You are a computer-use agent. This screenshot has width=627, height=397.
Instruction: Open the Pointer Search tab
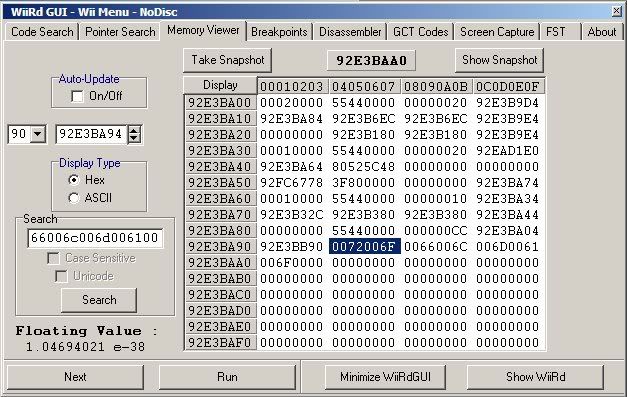[120, 32]
